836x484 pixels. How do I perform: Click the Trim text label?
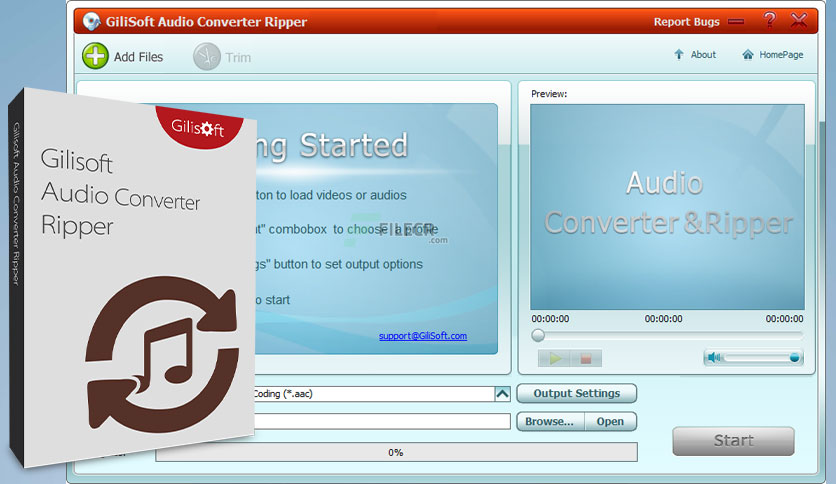pyautogui.click(x=238, y=58)
